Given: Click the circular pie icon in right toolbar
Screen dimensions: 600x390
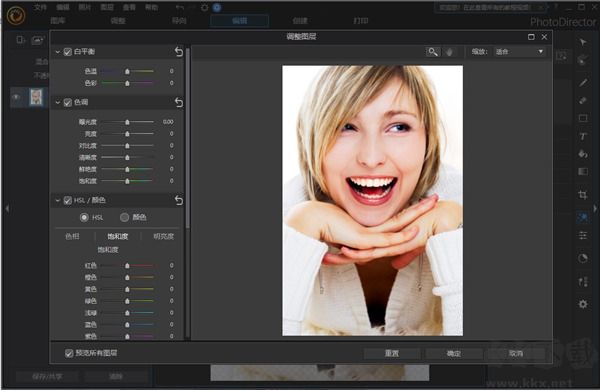Looking at the screenshot, I should 583,258.
